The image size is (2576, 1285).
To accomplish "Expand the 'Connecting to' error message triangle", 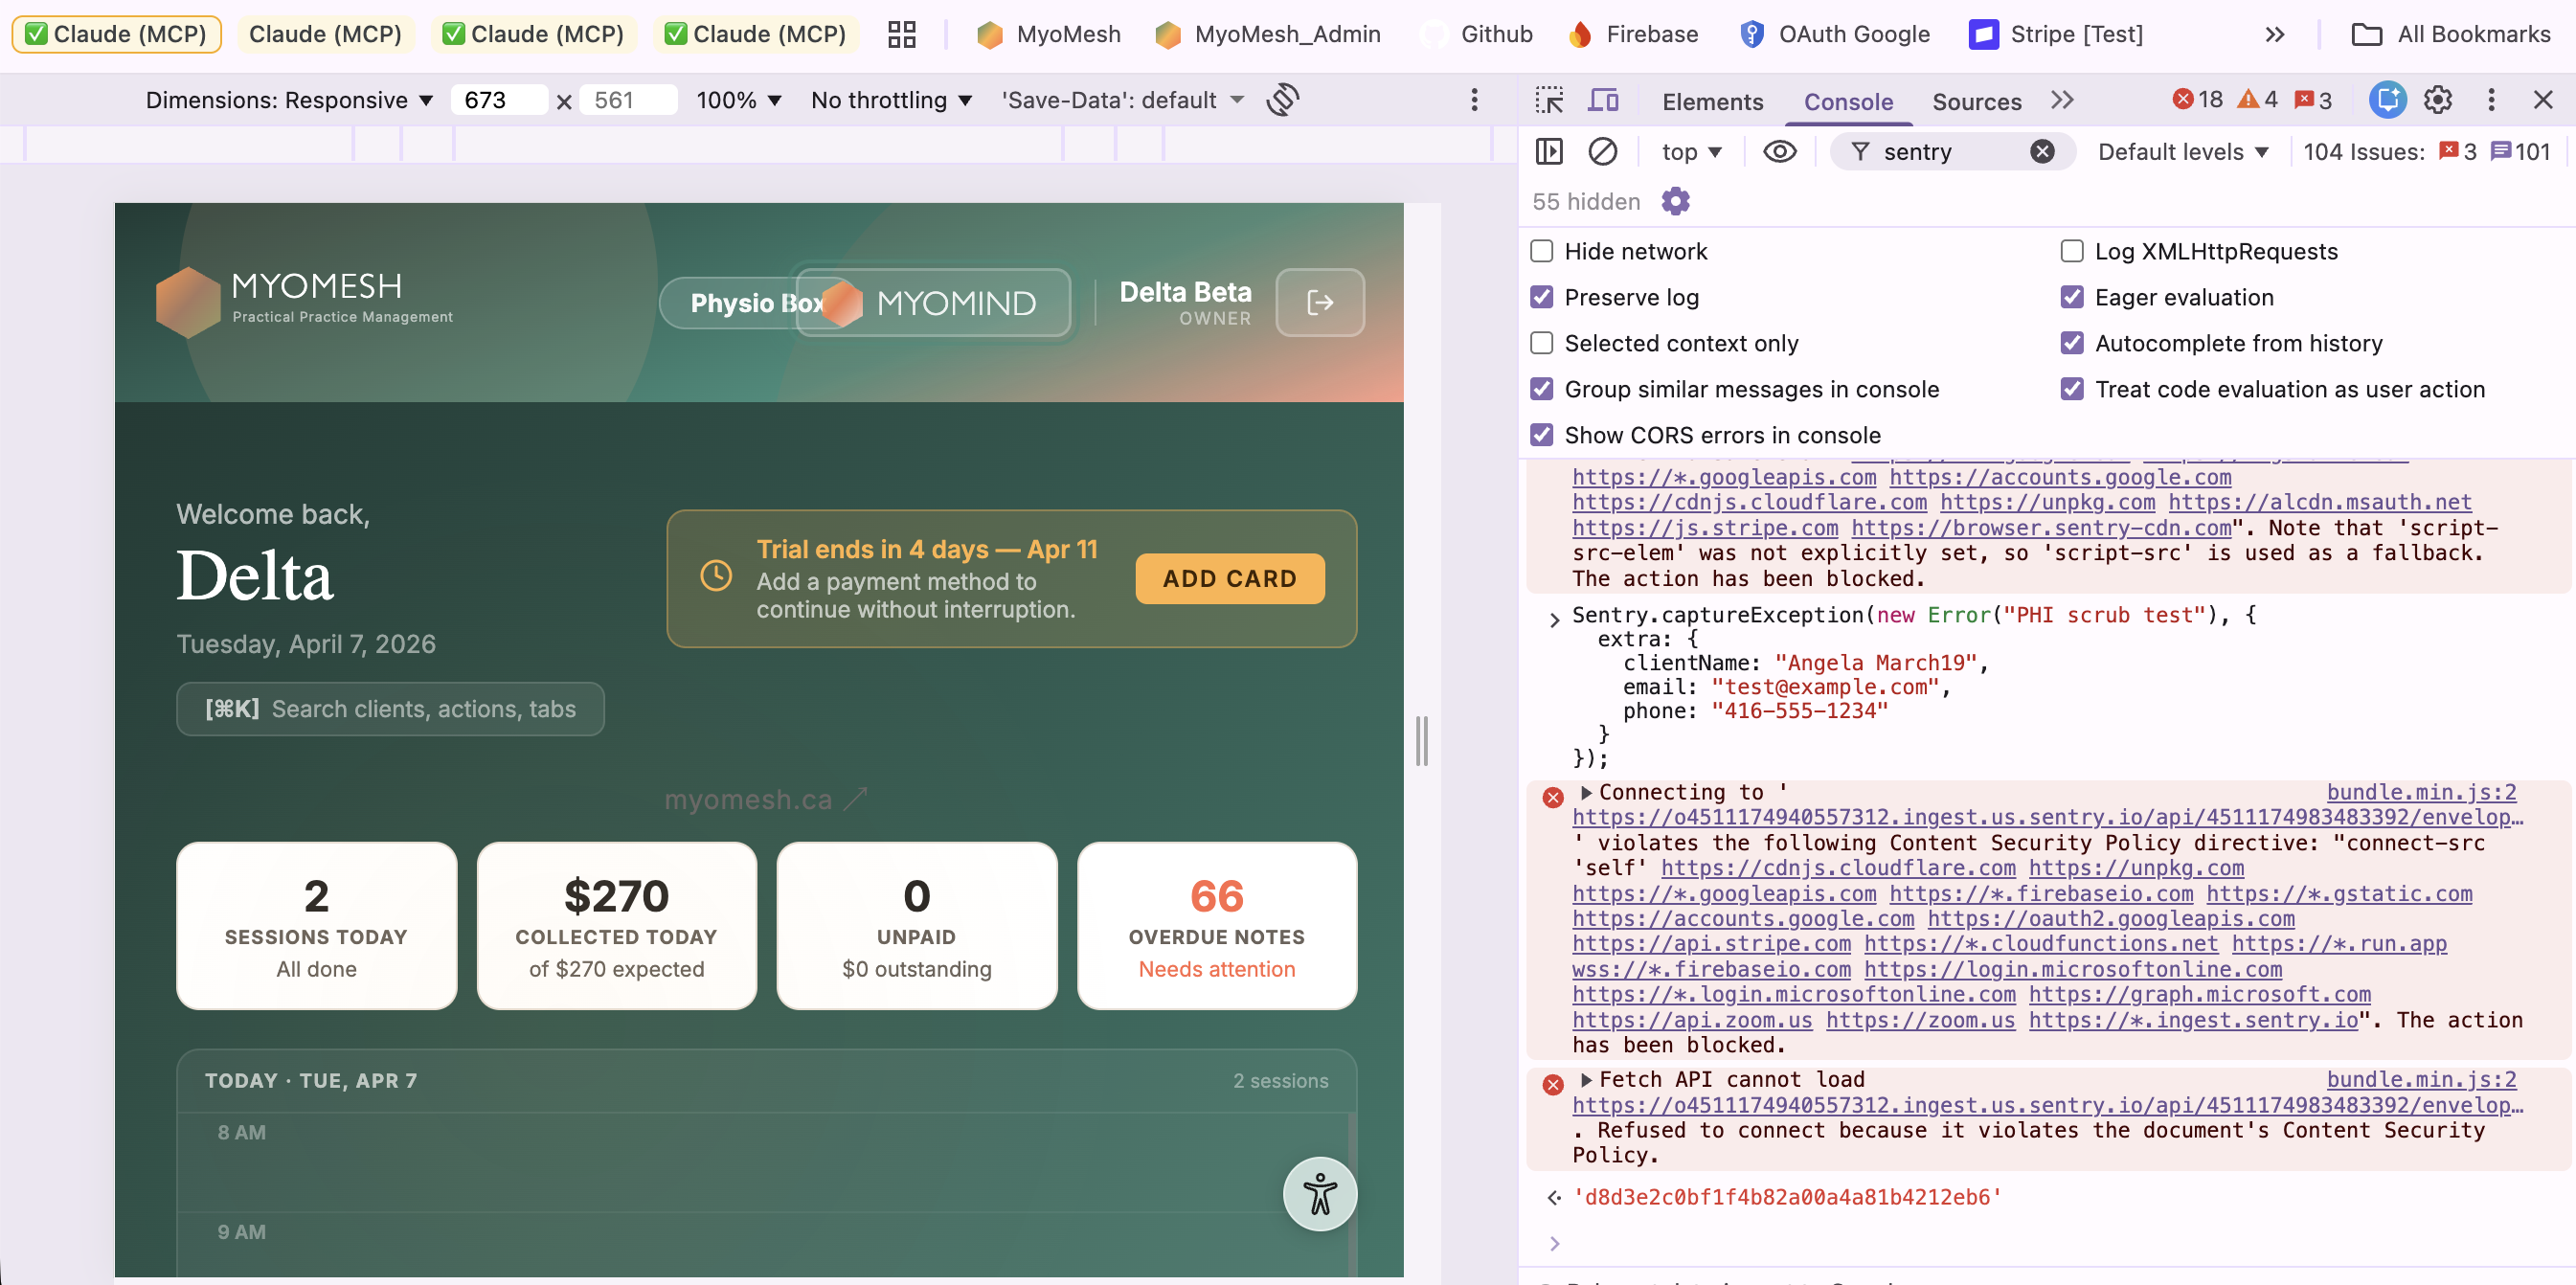I will (1585, 793).
